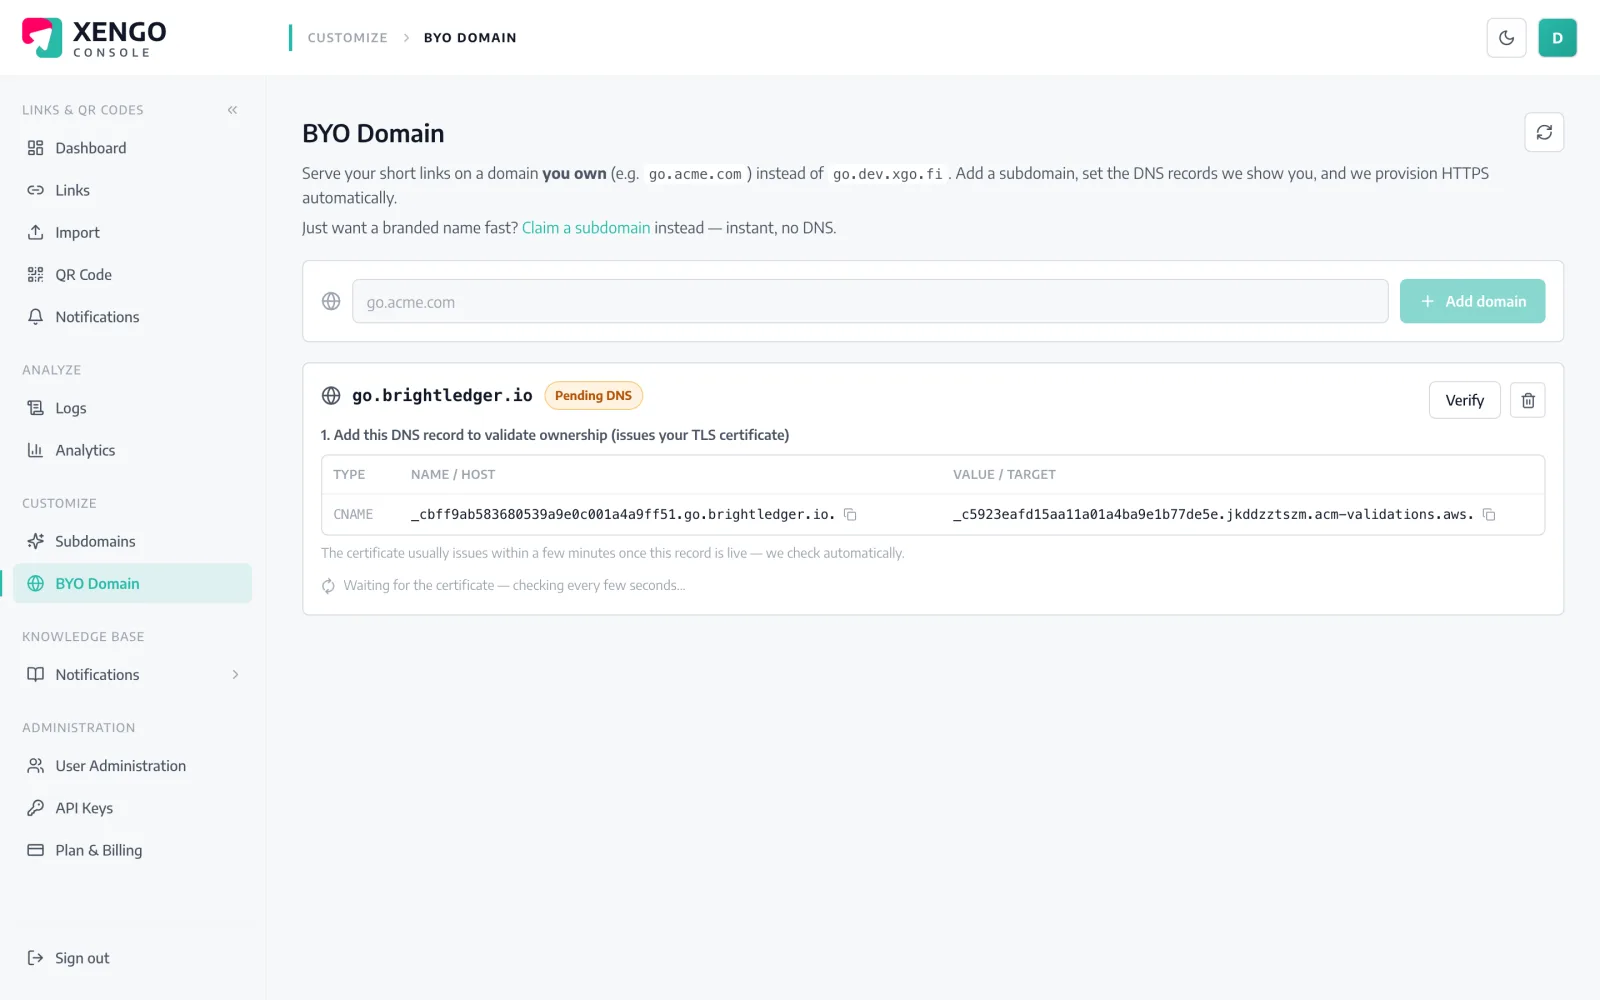This screenshot has width=1600, height=1000.
Task: Click the BYO DOMAIN breadcrumb text
Action: (470, 38)
